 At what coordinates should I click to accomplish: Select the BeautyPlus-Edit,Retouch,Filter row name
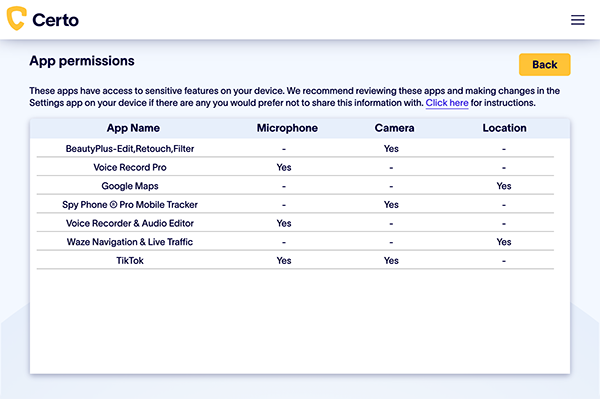coord(130,149)
